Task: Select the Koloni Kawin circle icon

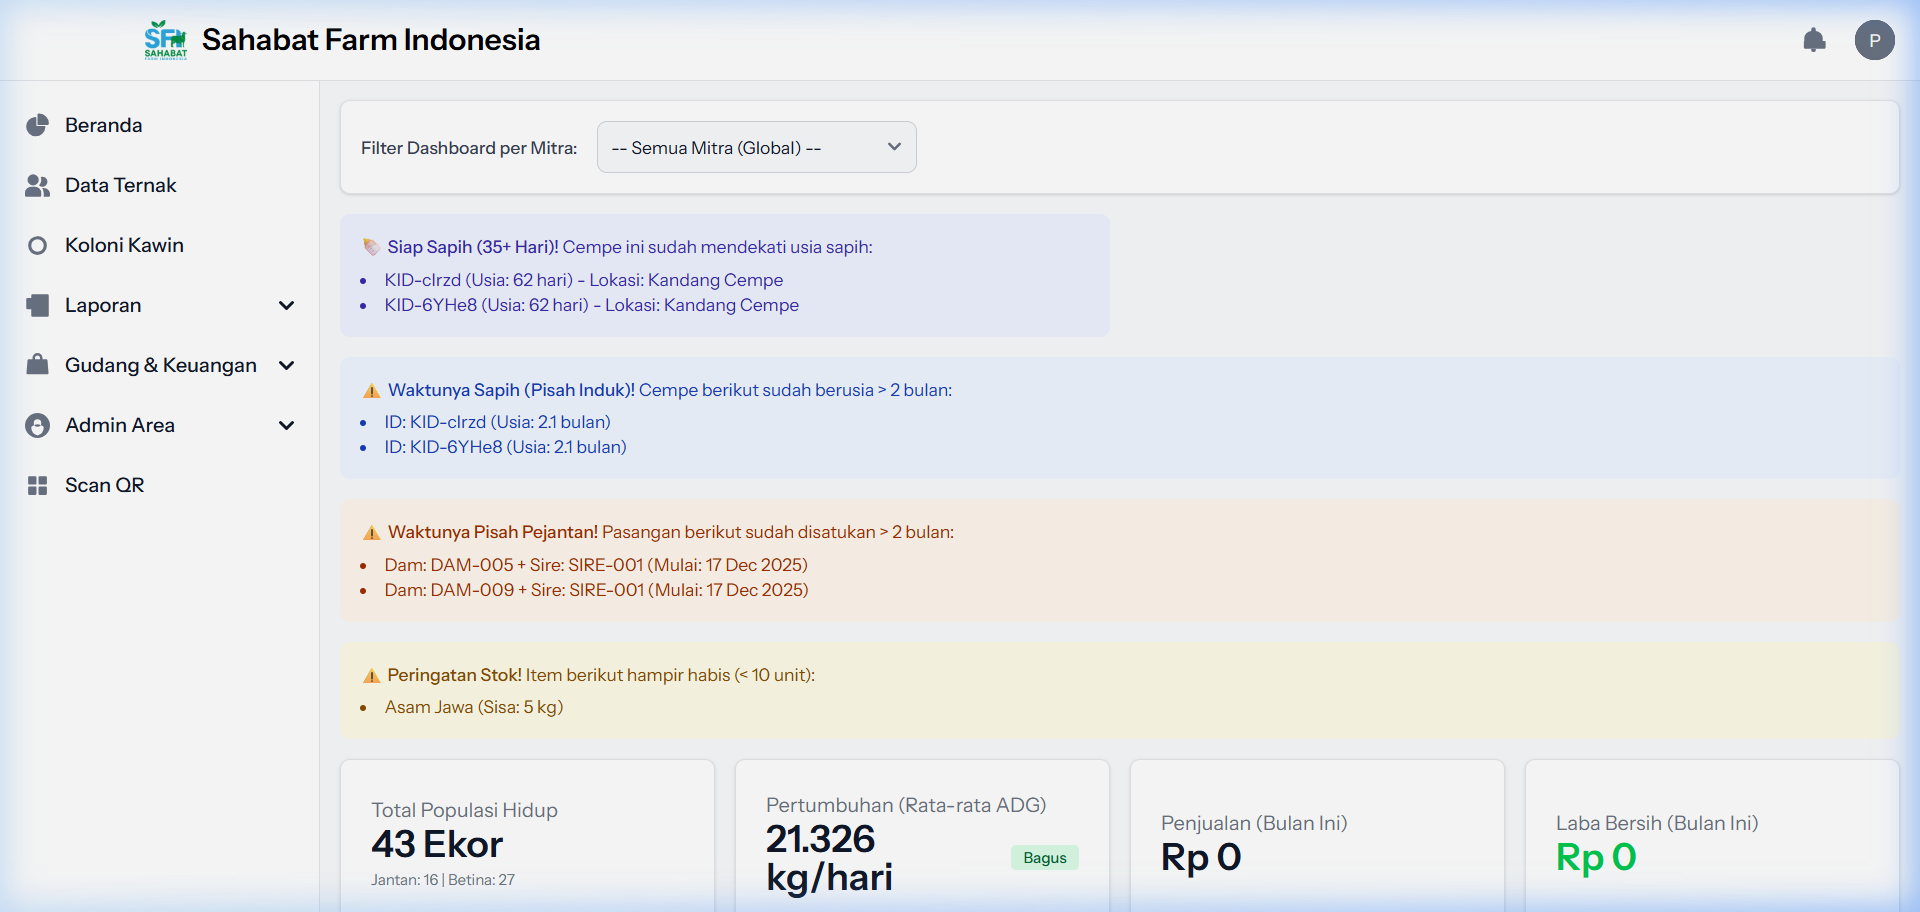Action: [x=38, y=245]
